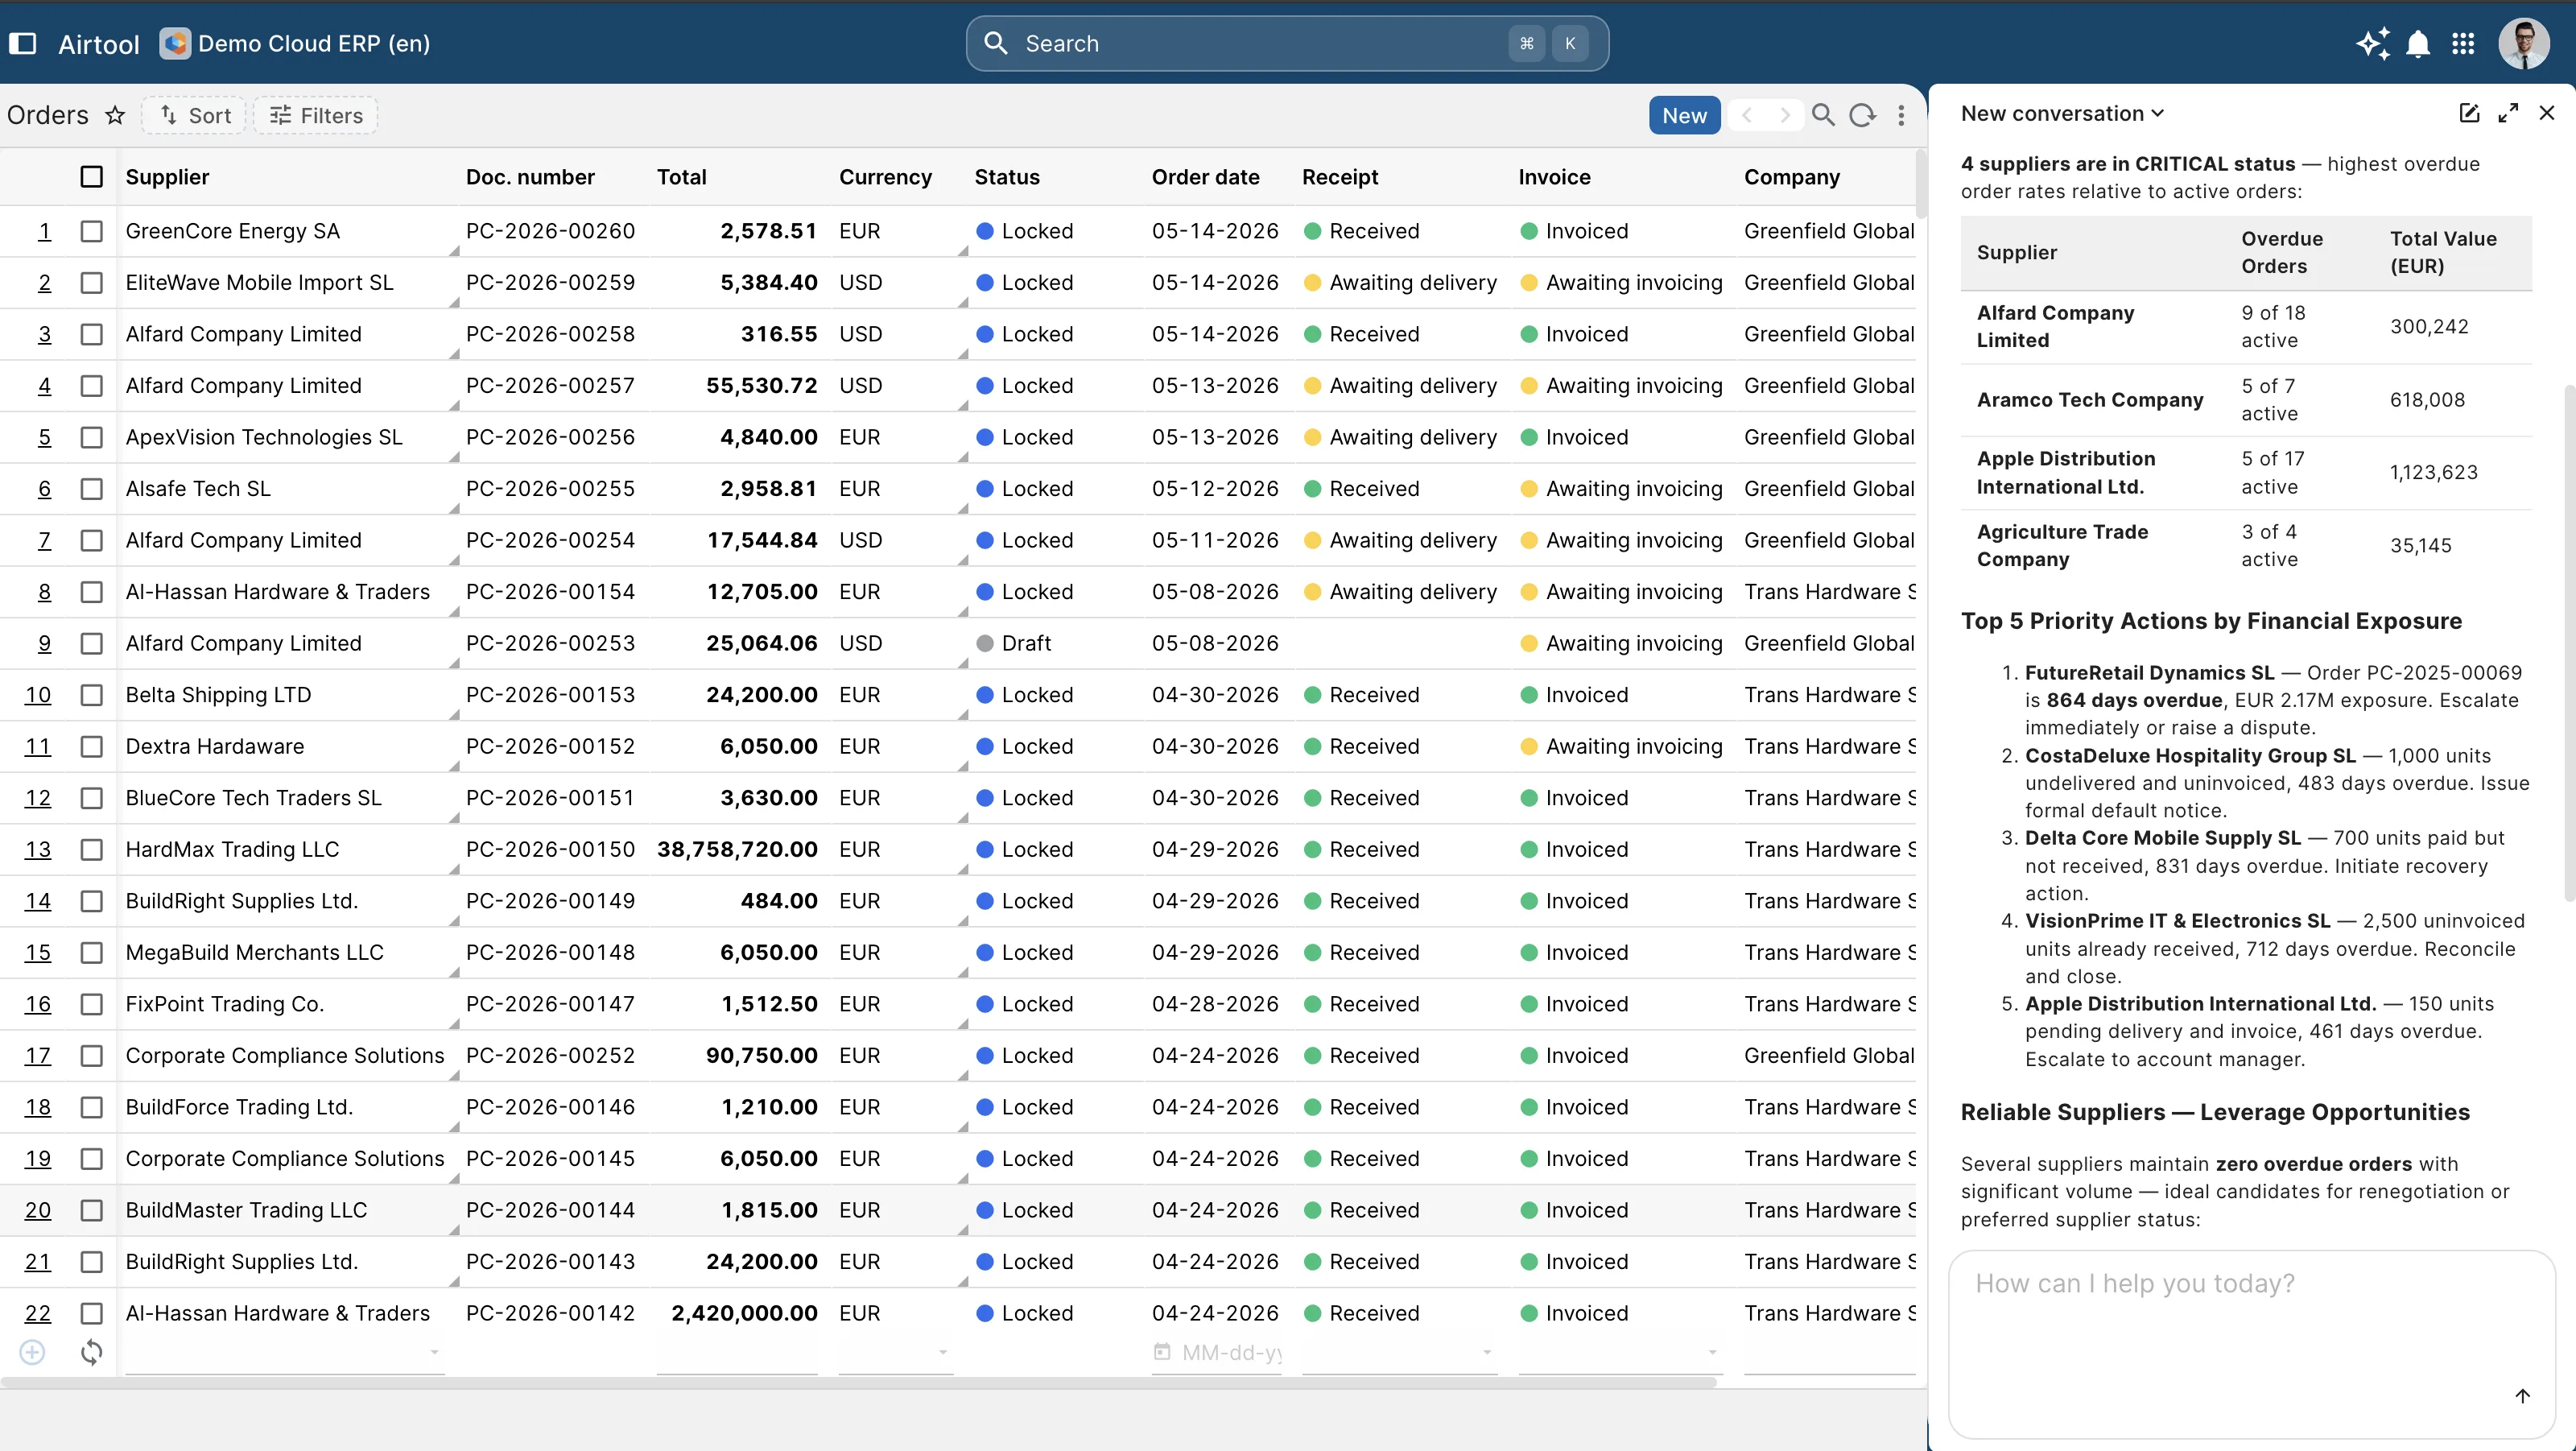The width and height of the screenshot is (2576, 1451).
Task: Click the Command key search shortcut badge
Action: click(x=1526, y=43)
